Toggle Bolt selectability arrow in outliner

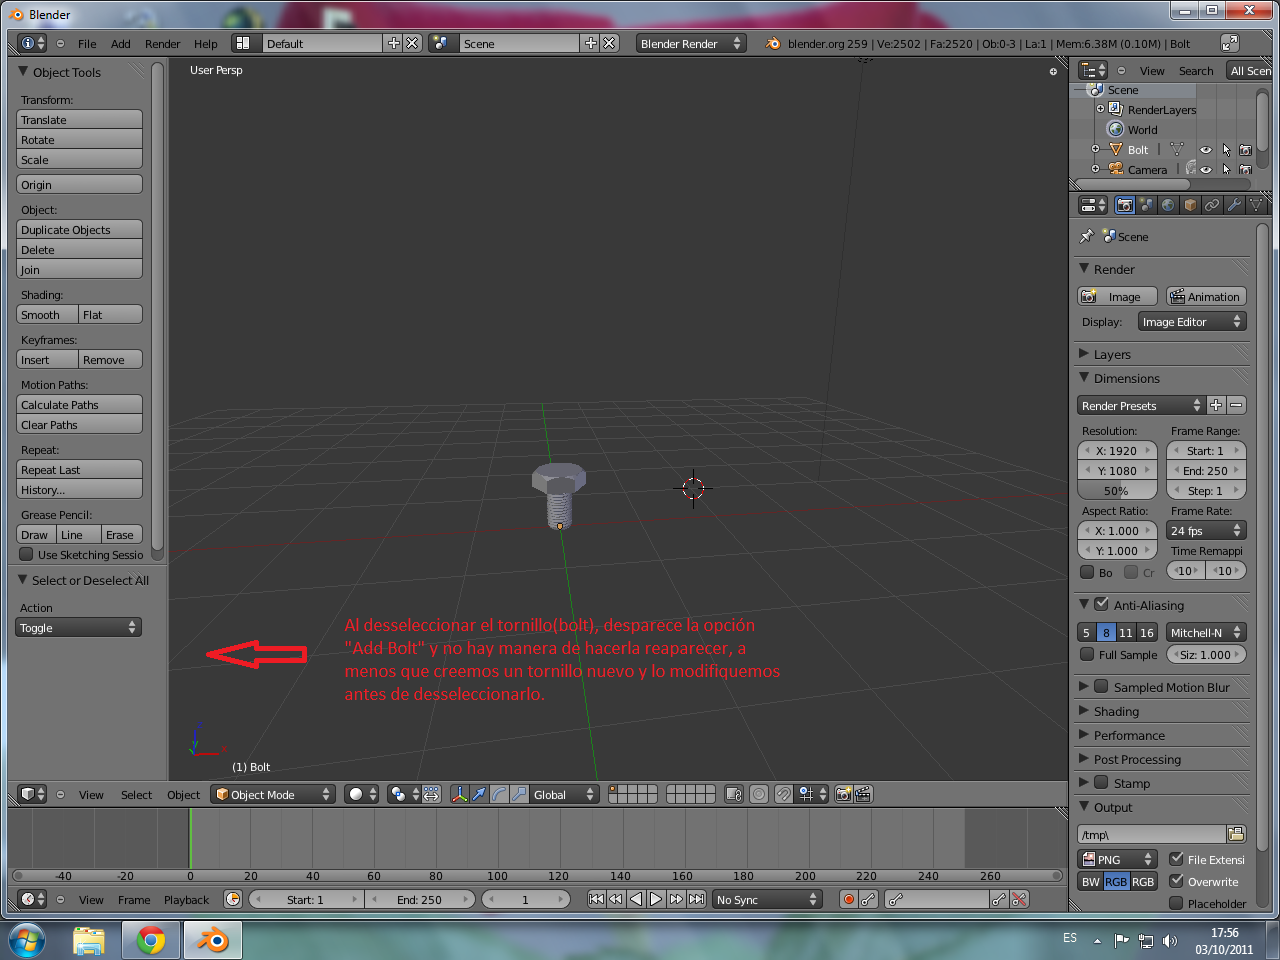(x=1226, y=150)
